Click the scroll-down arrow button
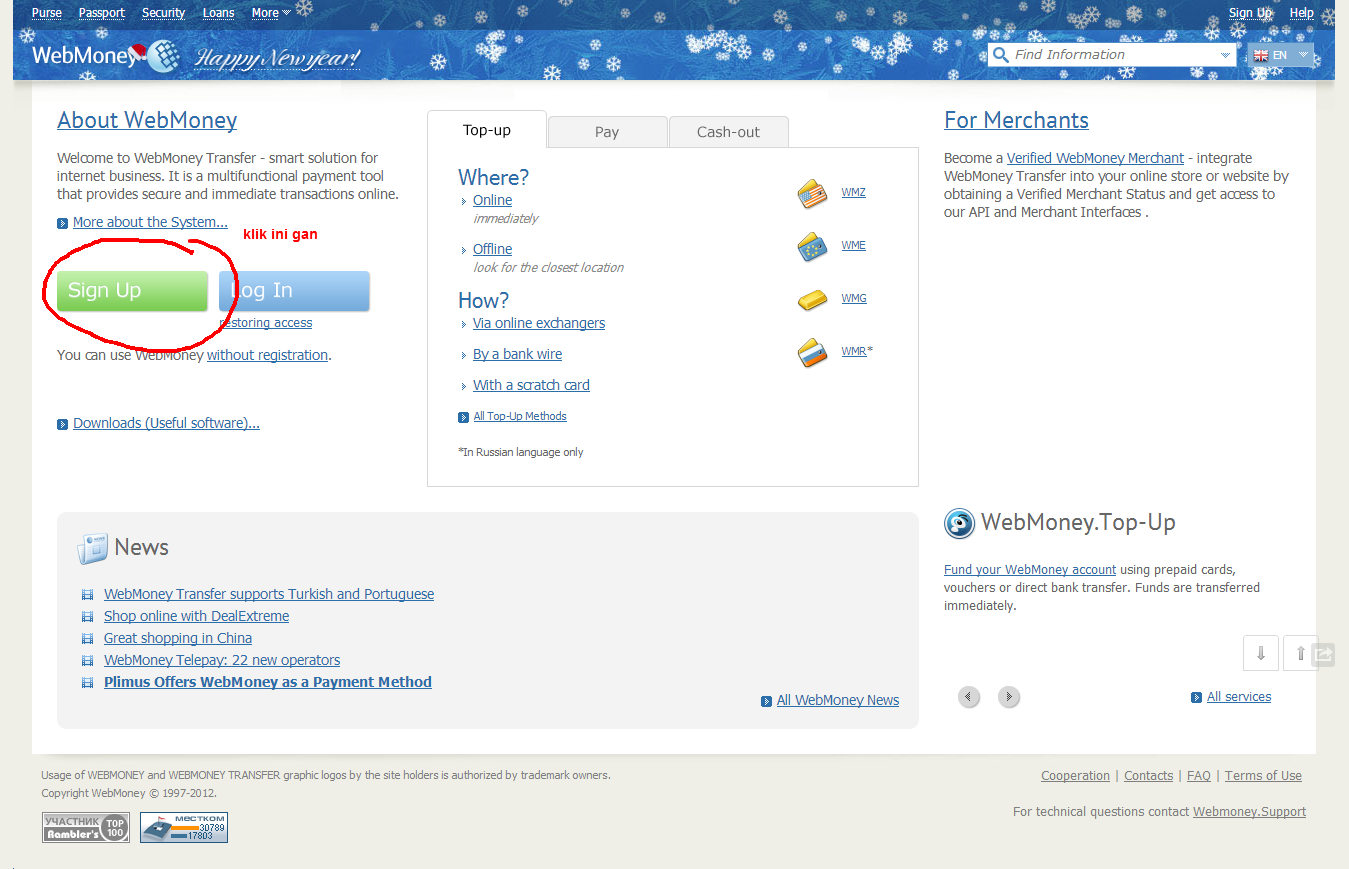1349x869 pixels. tap(1261, 653)
